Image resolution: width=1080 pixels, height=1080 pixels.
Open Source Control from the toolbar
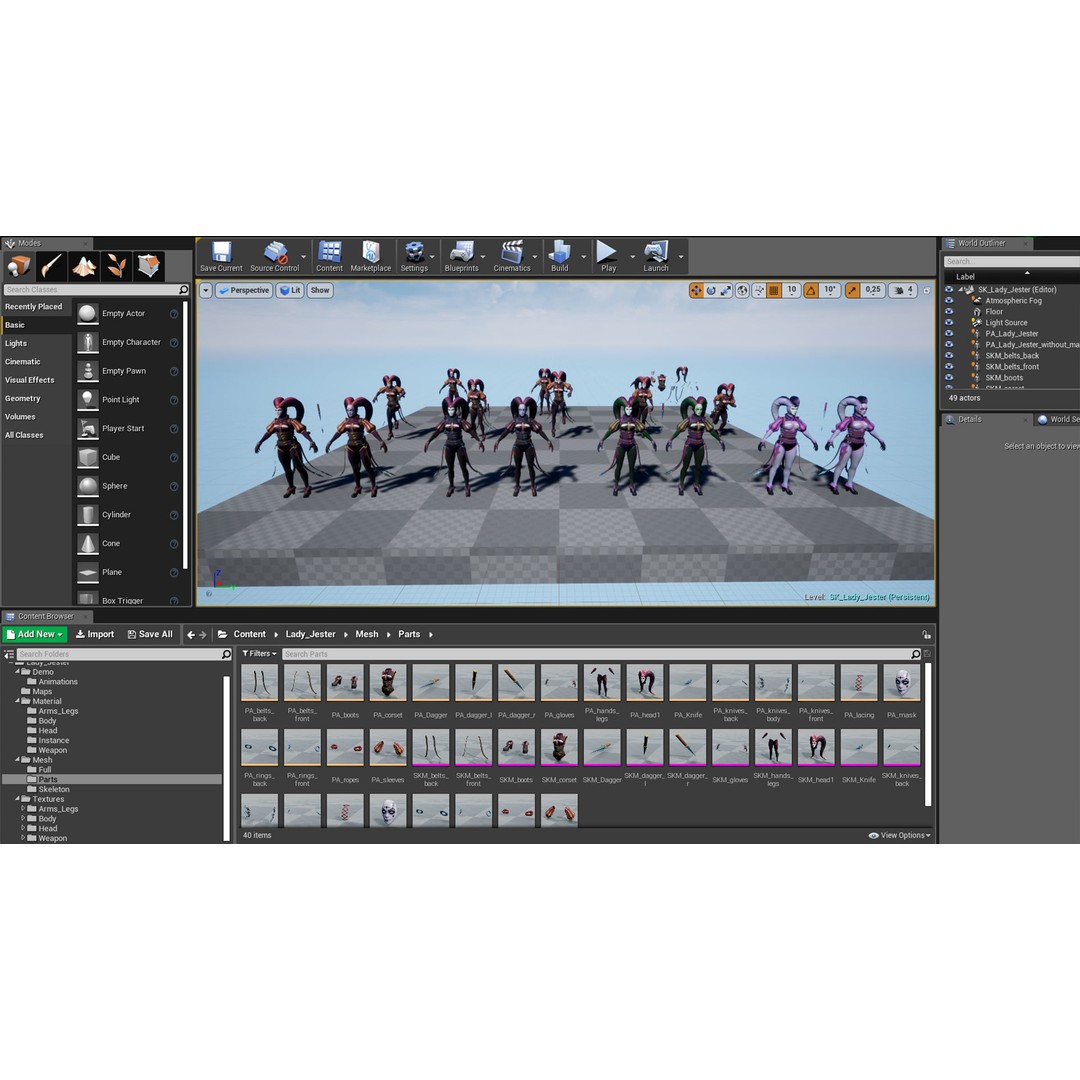click(275, 256)
